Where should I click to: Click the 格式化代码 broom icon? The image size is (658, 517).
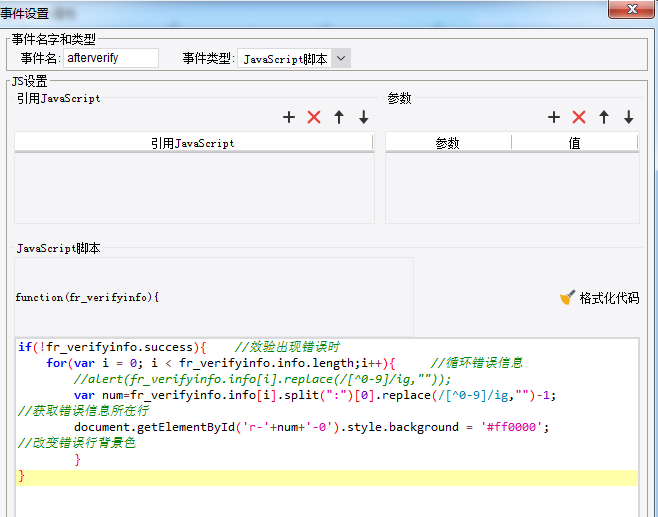[x=567, y=298]
